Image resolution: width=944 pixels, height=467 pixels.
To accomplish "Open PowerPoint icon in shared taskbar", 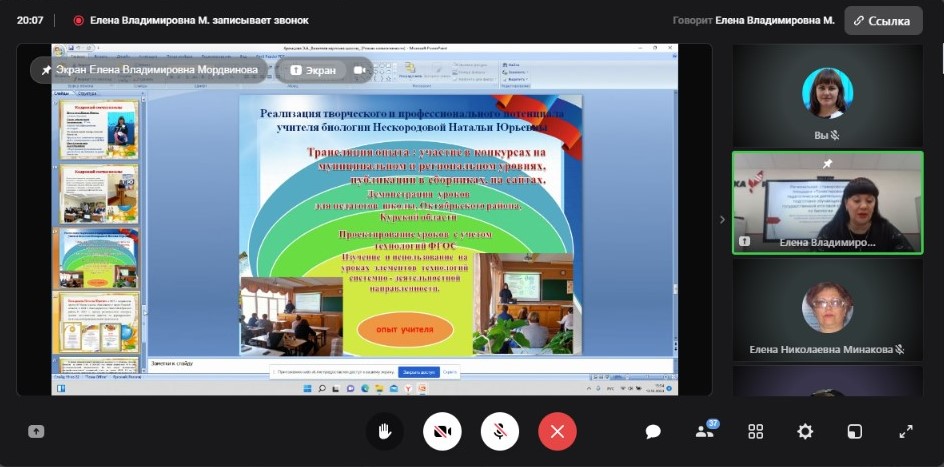I will pyautogui.click(x=423, y=389).
